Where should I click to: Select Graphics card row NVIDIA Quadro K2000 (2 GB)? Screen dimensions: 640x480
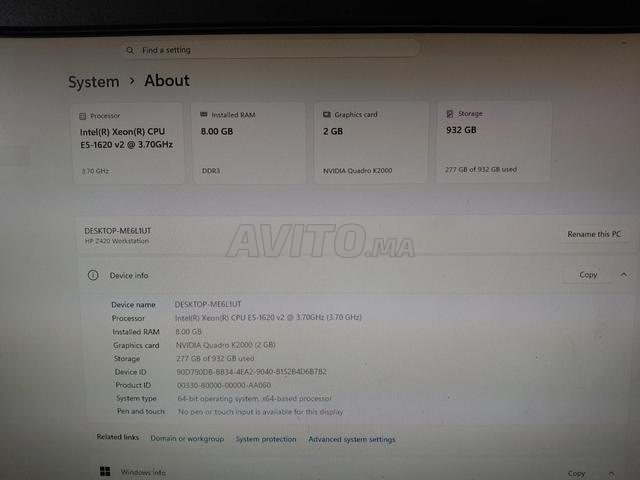click(226, 345)
